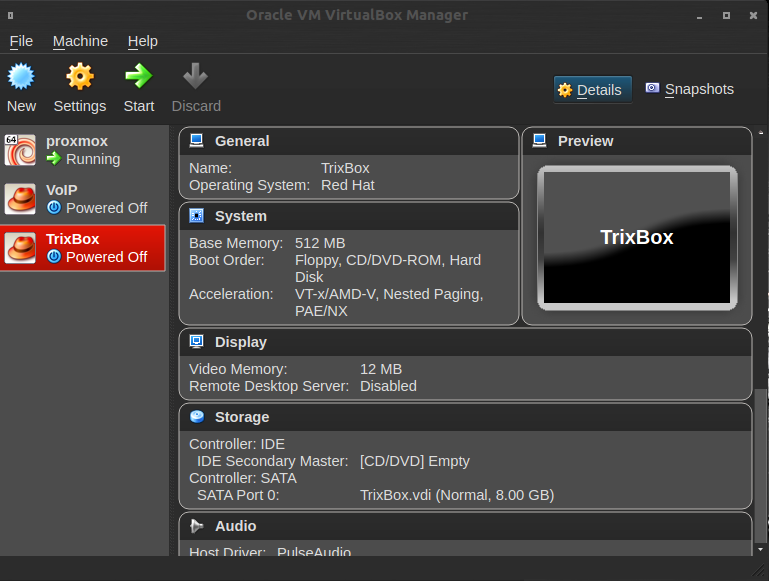Open the Audio section header link
The image size is (769, 581).
coord(235,526)
